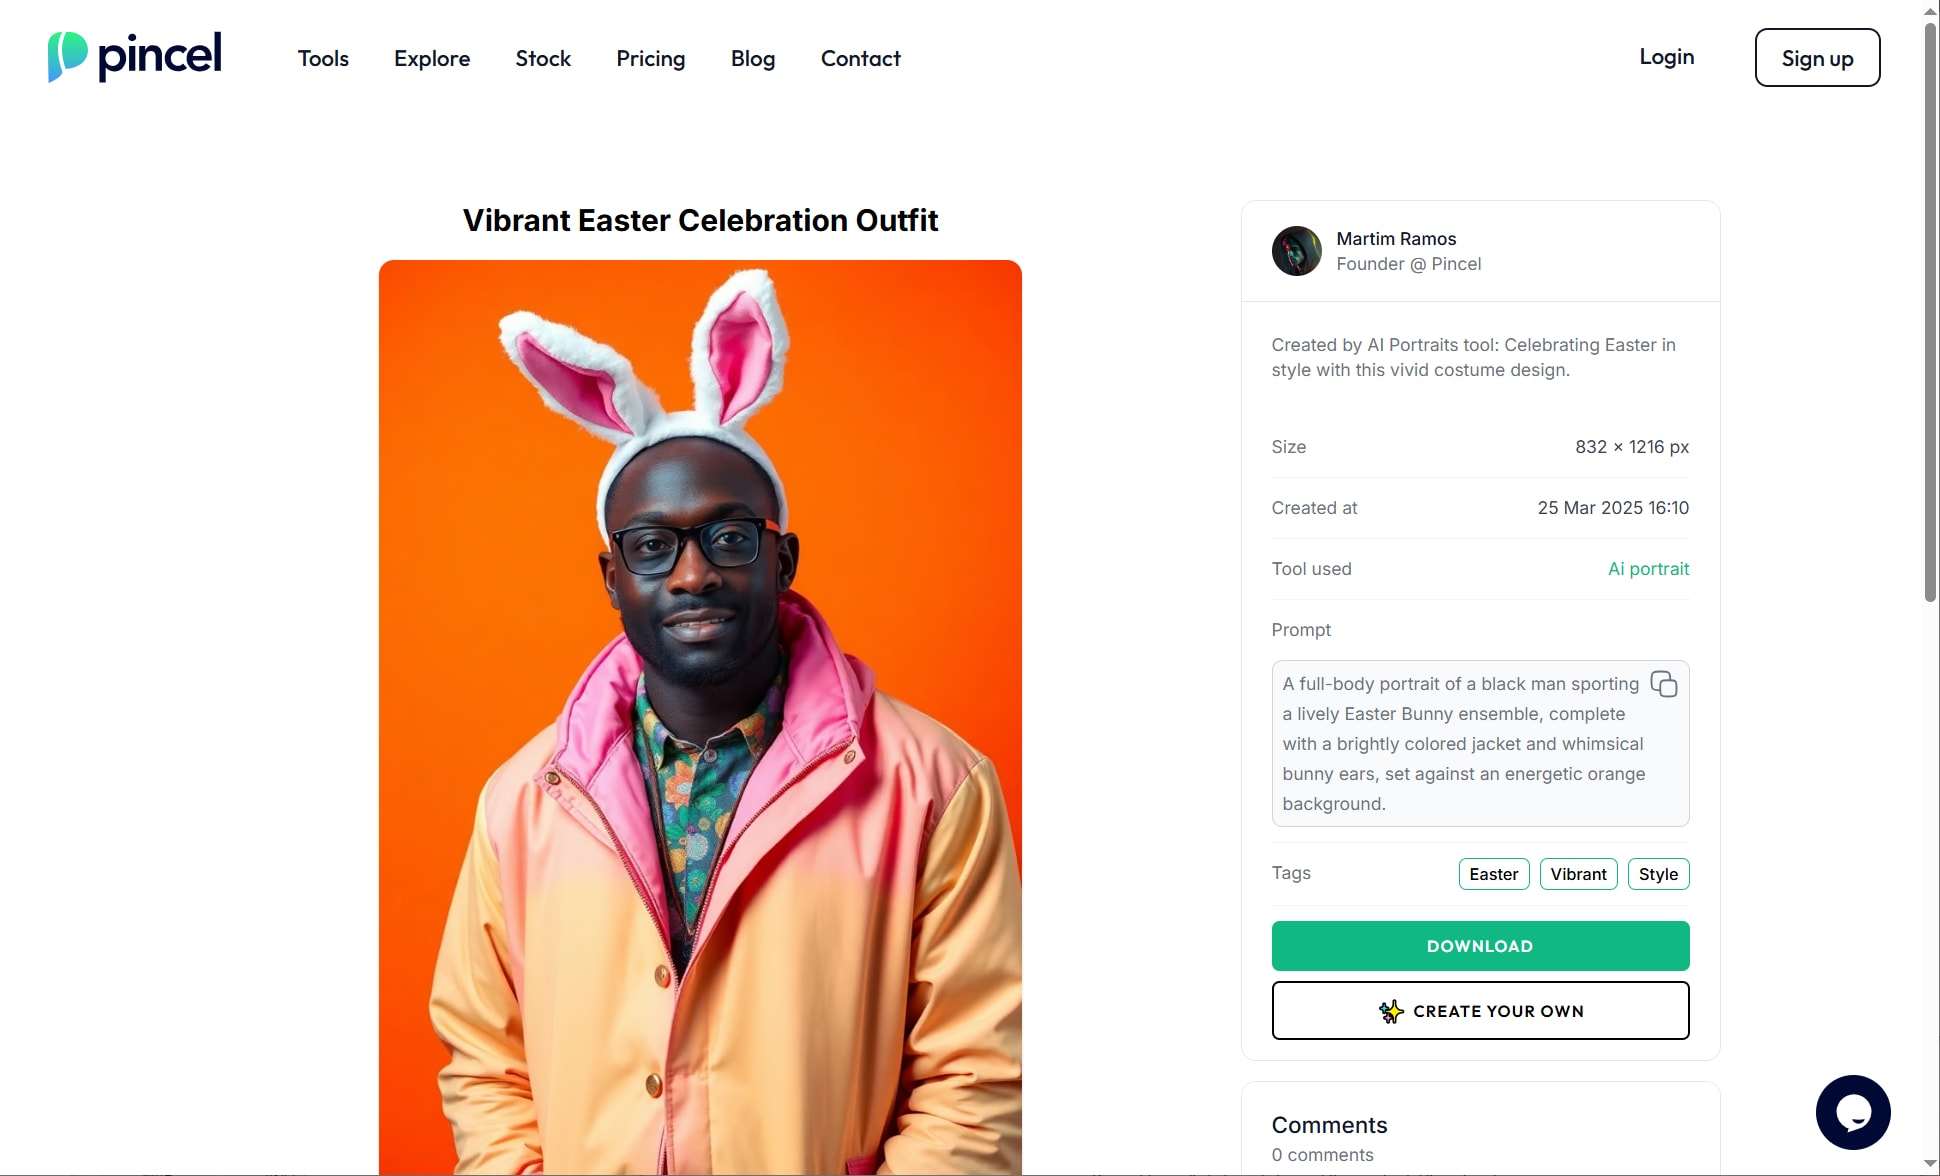Select the Vibrant tag
The height and width of the screenshot is (1176, 1940).
(1578, 874)
